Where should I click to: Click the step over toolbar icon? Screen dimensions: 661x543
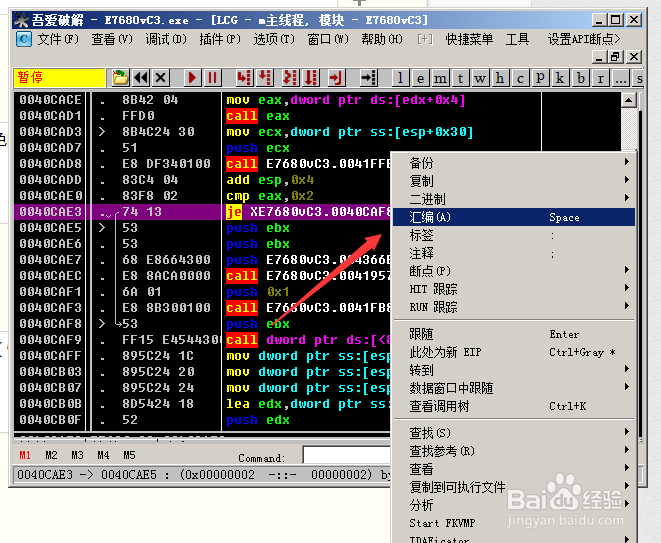click(264, 78)
